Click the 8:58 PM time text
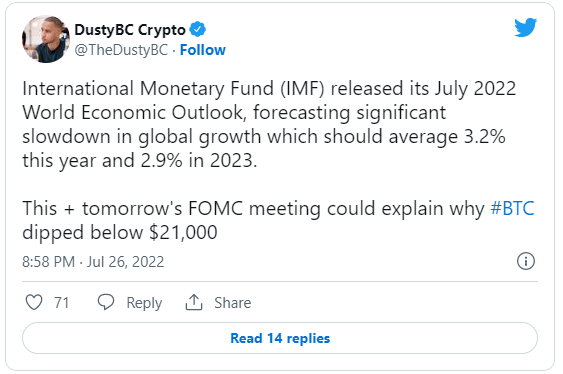 click(48, 262)
